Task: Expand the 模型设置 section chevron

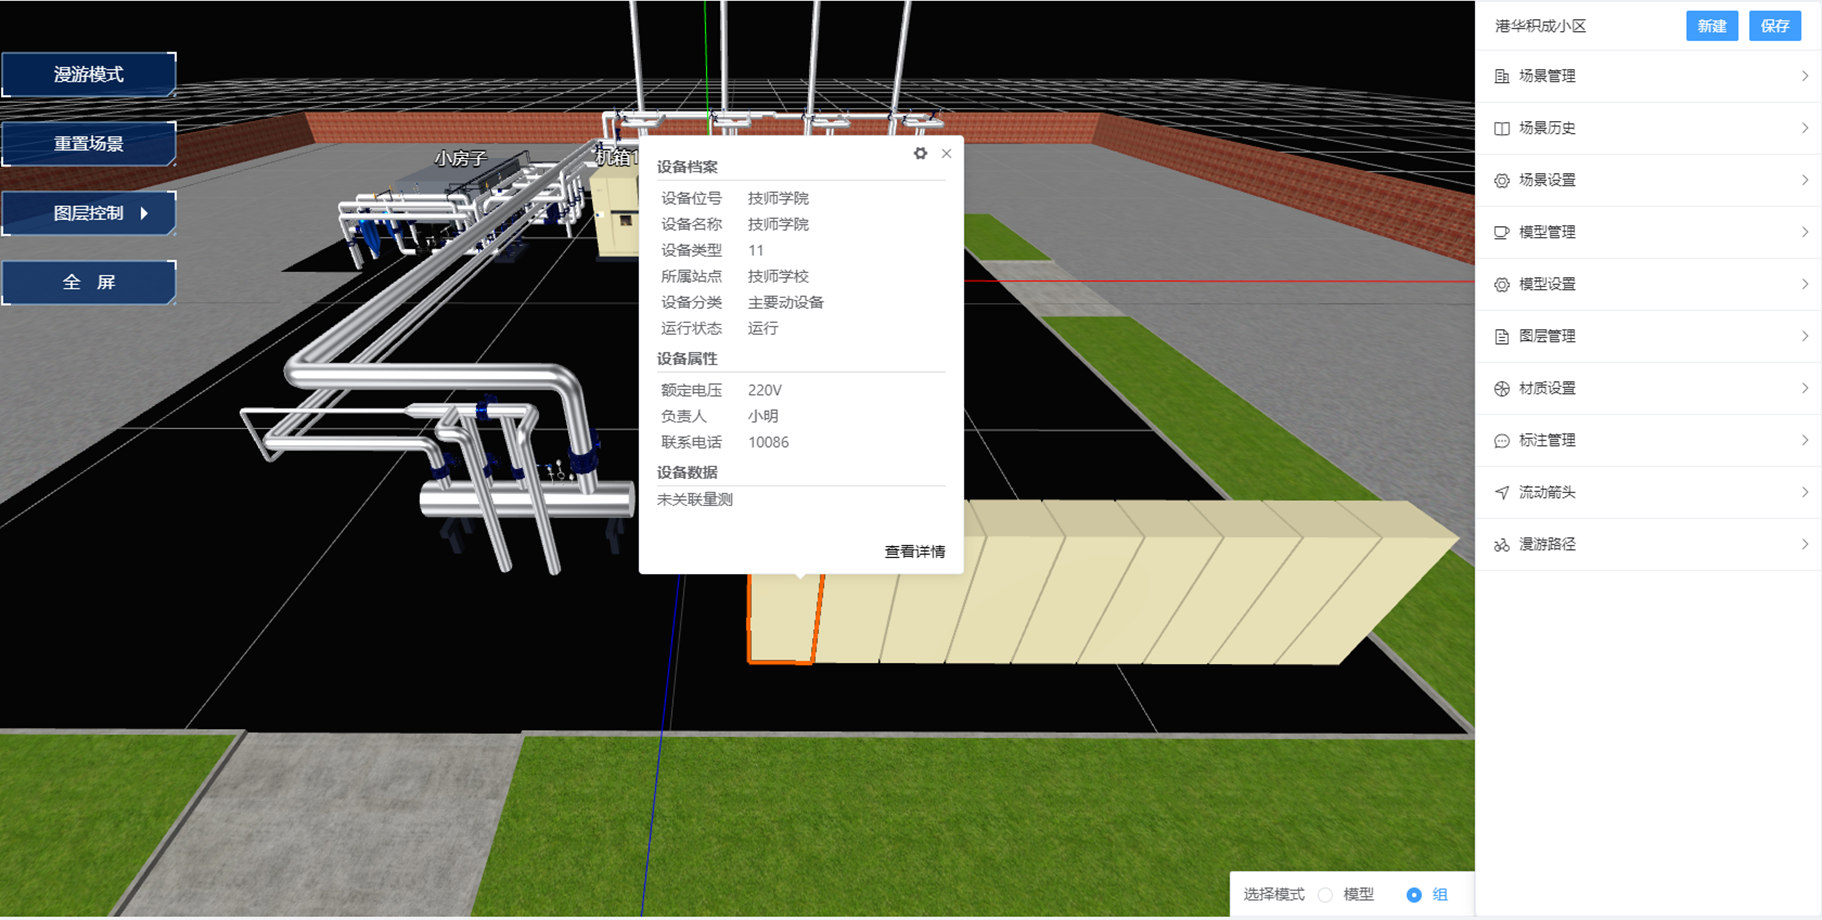Action: tap(1804, 284)
